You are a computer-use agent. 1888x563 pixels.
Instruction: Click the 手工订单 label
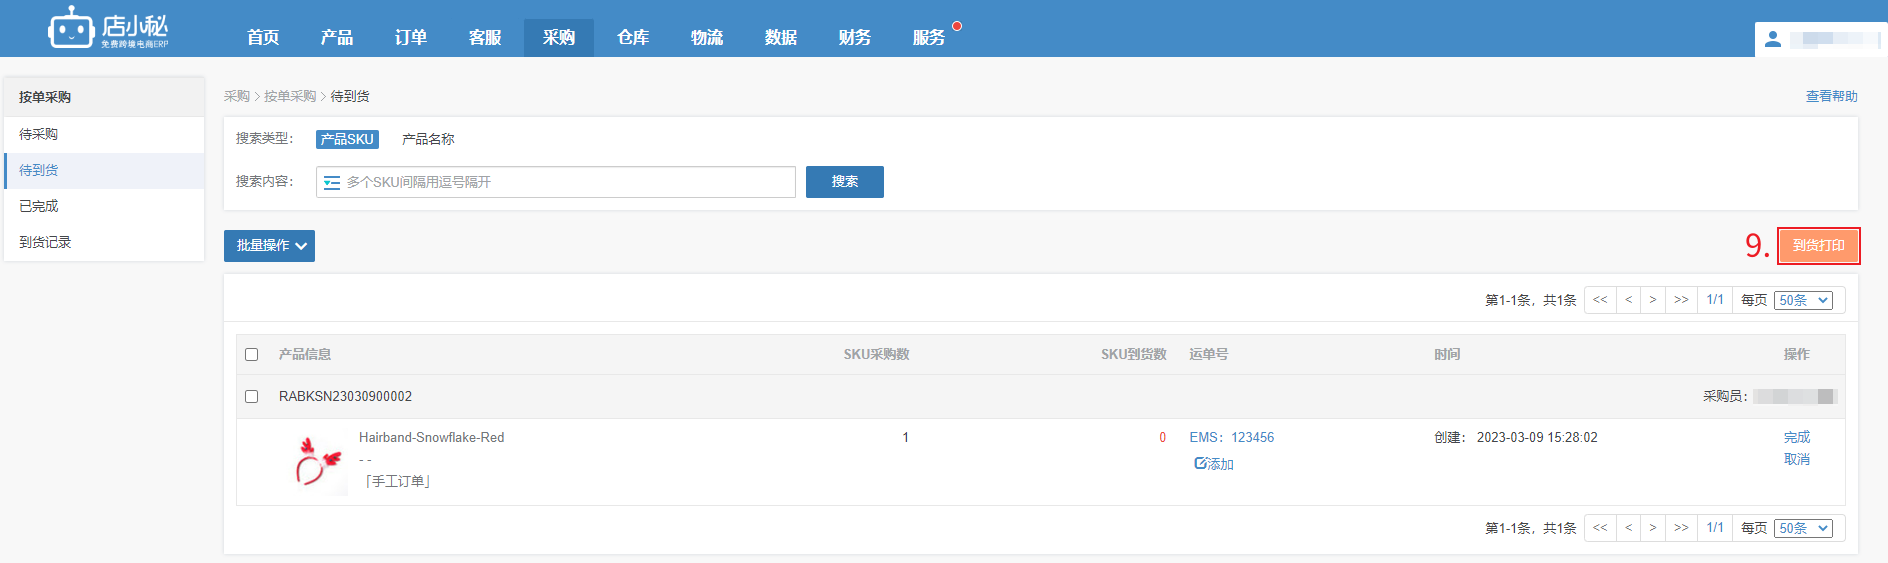tap(397, 481)
